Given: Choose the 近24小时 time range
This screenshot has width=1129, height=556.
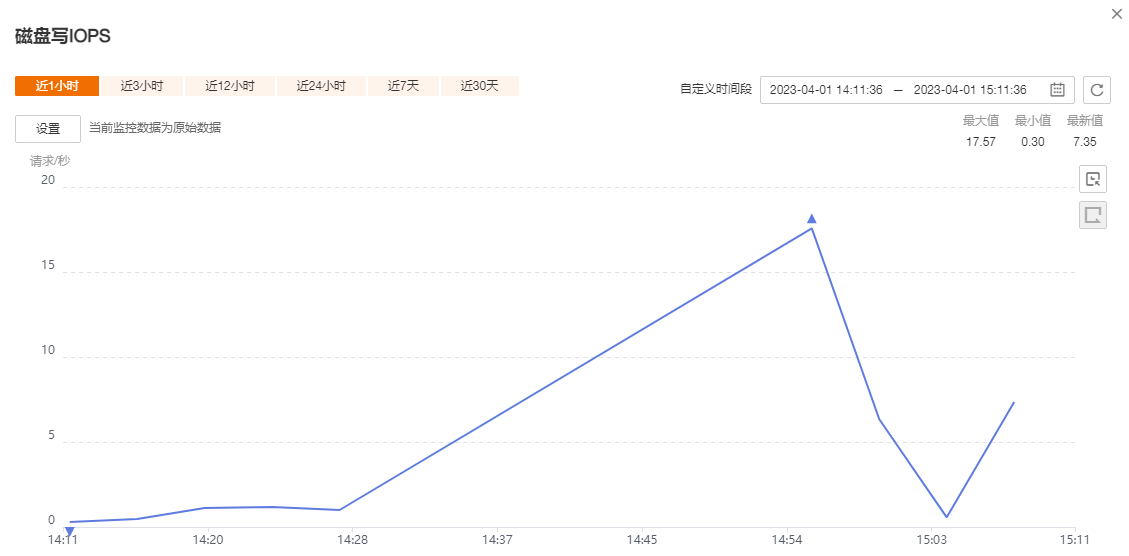Looking at the screenshot, I should click(x=321, y=86).
